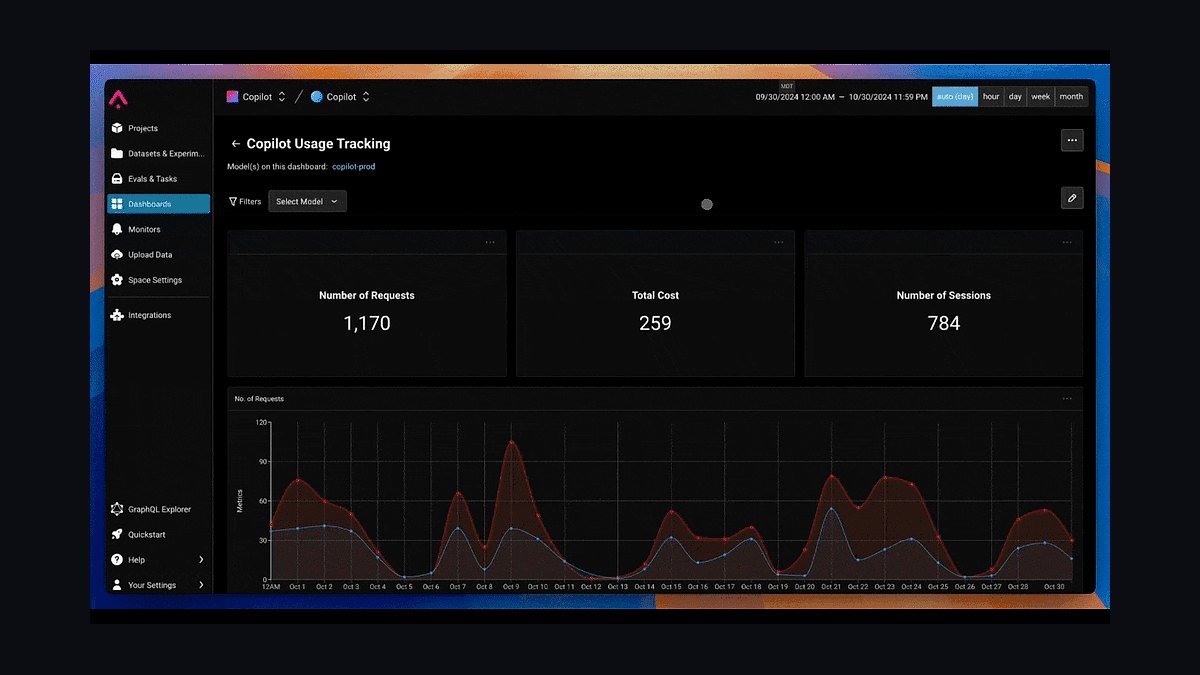This screenshot has height=675, width=1200.
Task: Open Space Settings page
Action: click(159, 280)
